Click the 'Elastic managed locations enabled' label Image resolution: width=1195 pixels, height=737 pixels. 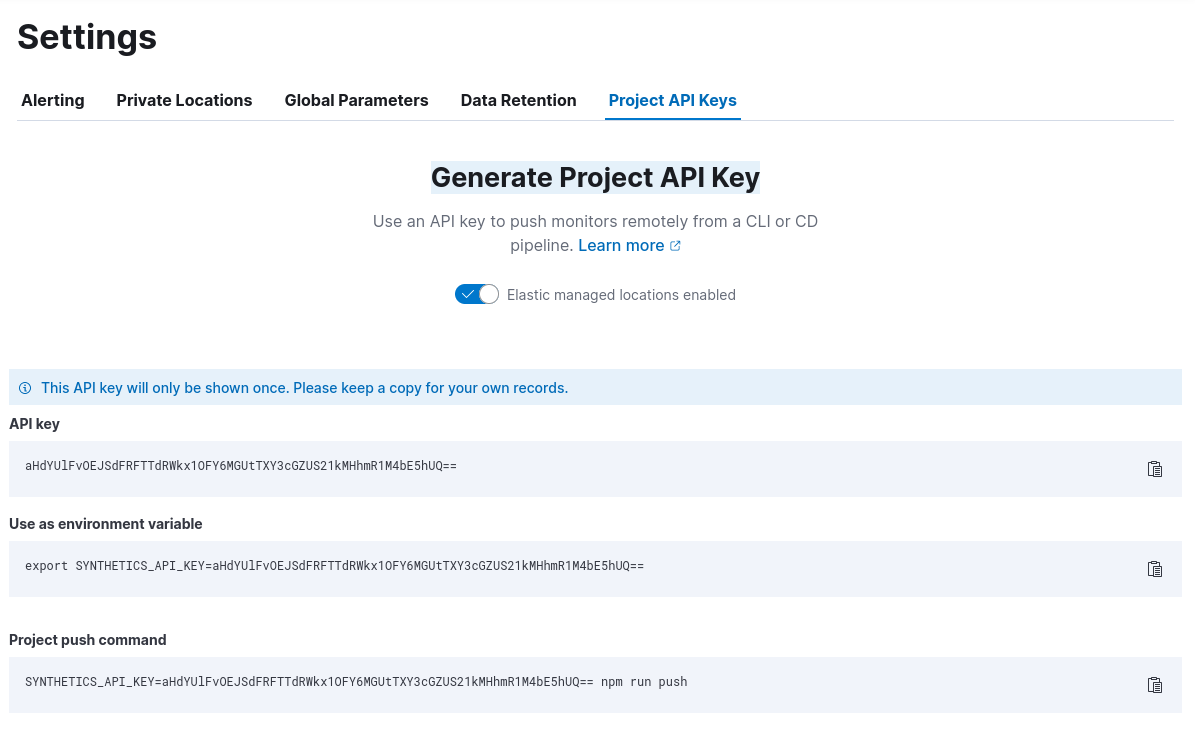click(621, 295)
